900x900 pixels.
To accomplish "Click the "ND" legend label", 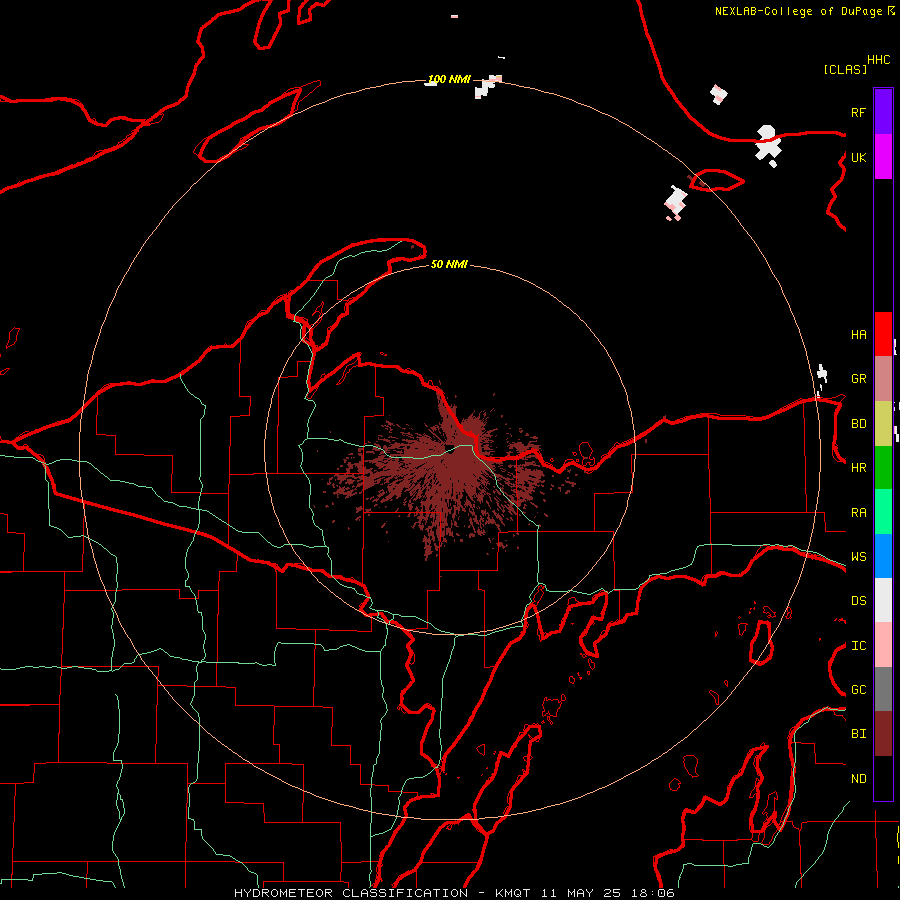I will click(859, 779).
